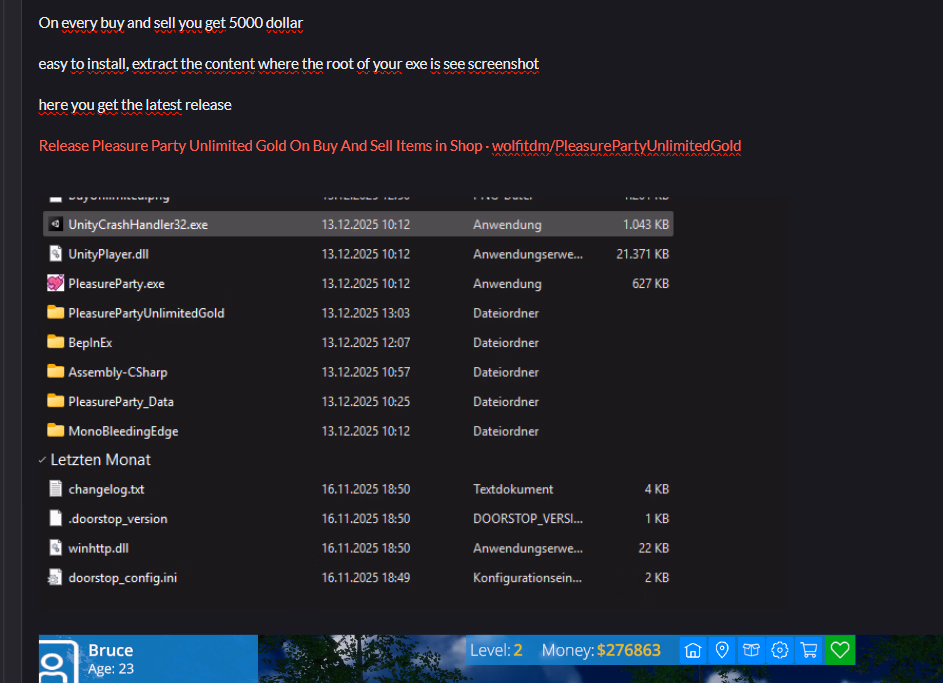The height and width of the screenshot is (683, 943).
Task: Select the UnityPlayer.dll file
Action: tap(108, 255)
